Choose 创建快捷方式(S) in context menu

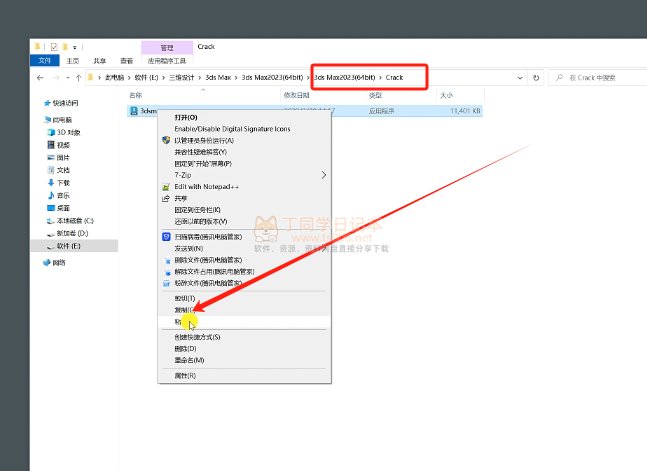coord(197,337)
